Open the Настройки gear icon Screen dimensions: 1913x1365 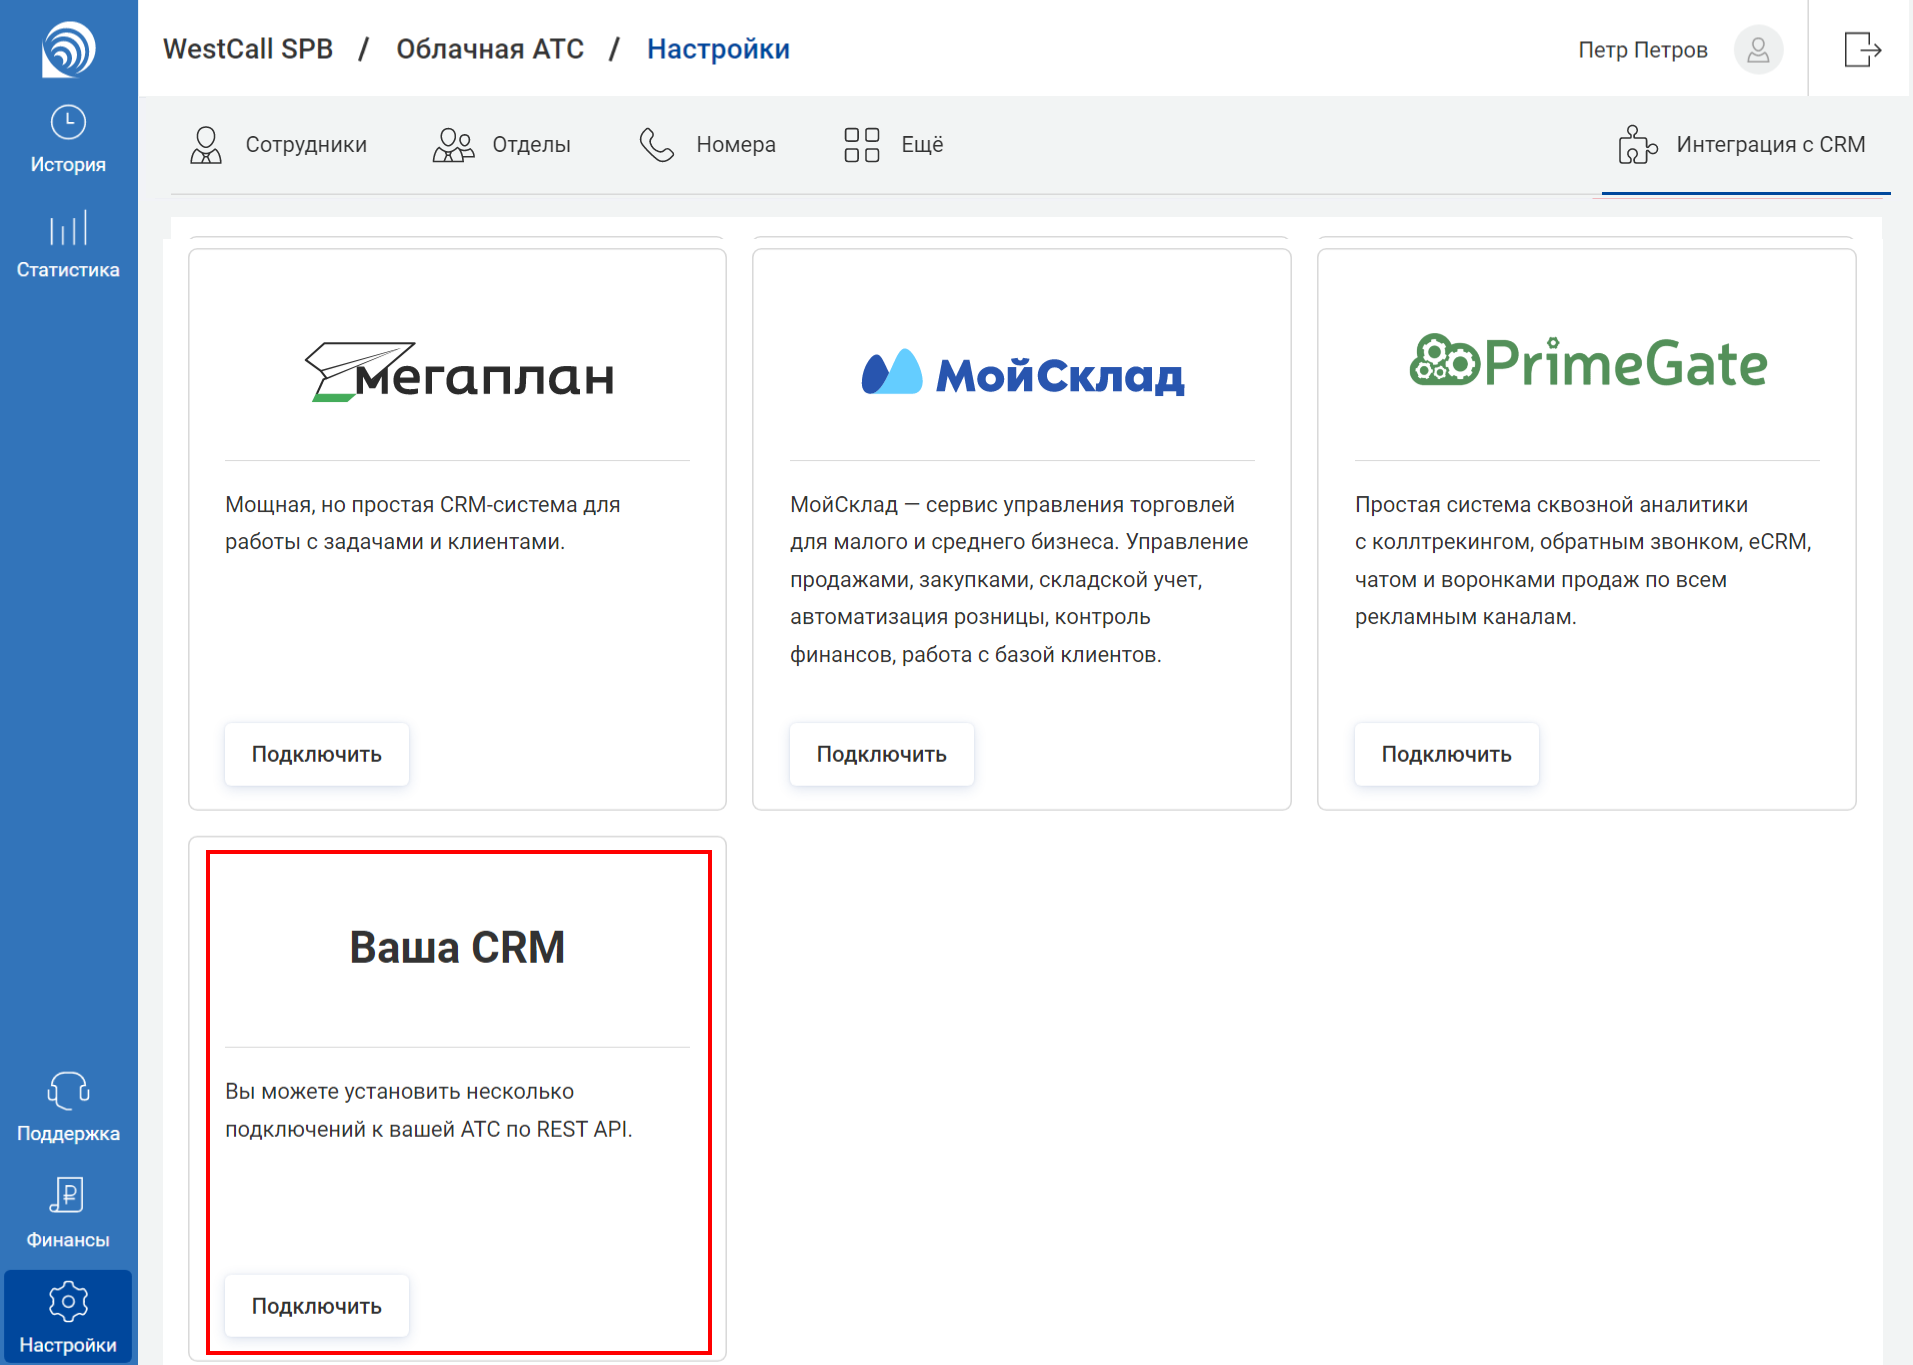coord(68,1301)
